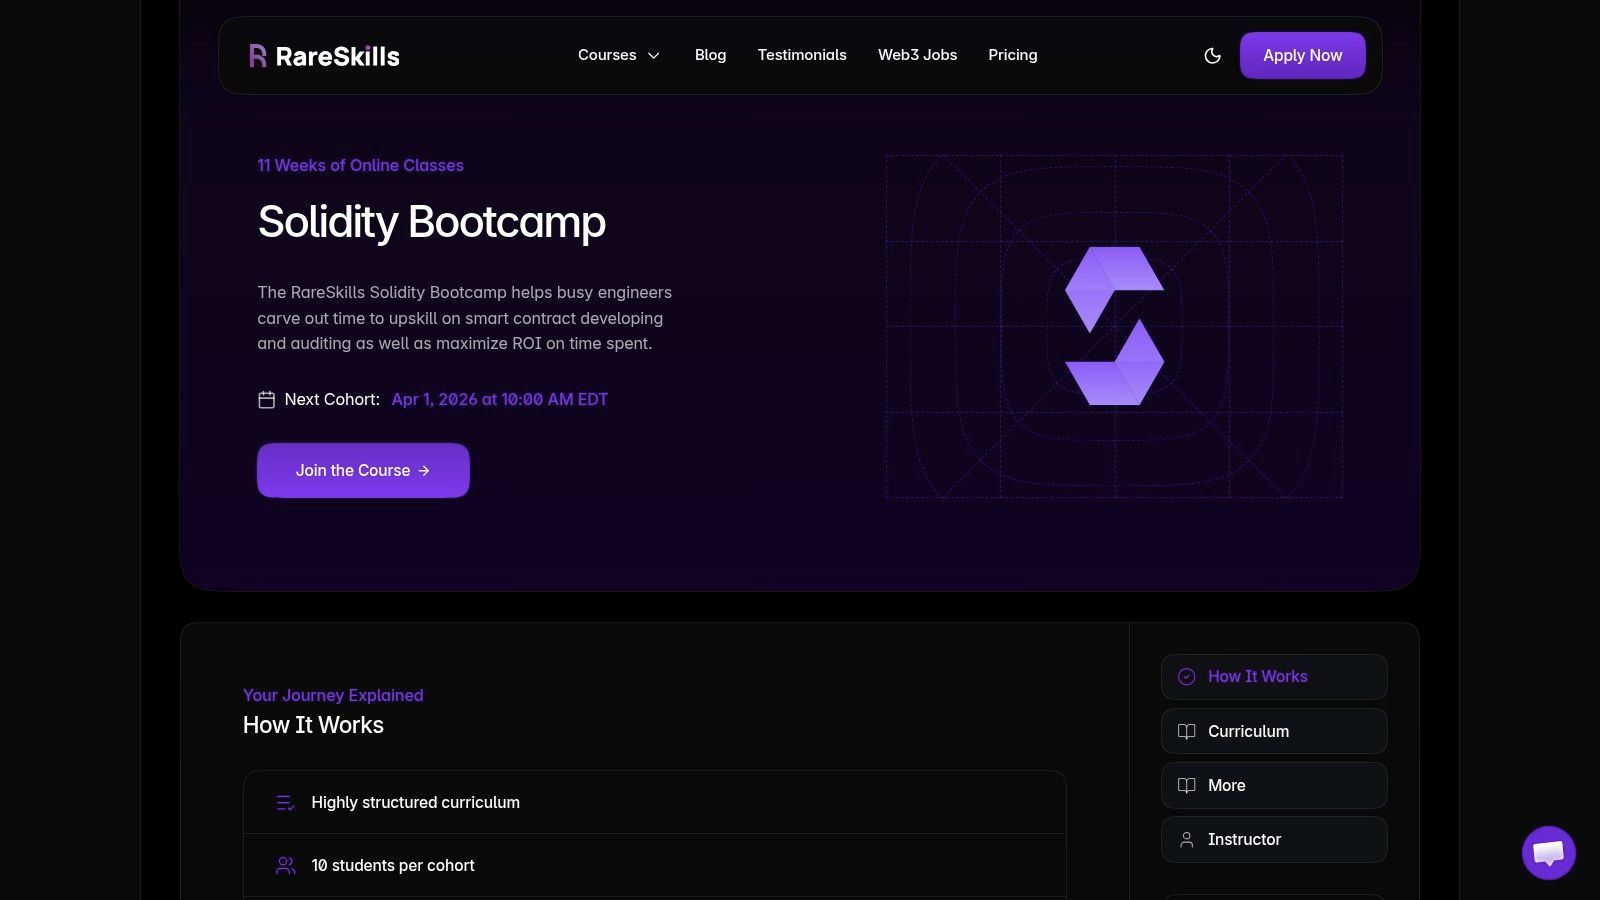Screen dimensions: 1600x900
Task: Click the Solidity Bootcamp heading
Action: [x=431, y=222]
